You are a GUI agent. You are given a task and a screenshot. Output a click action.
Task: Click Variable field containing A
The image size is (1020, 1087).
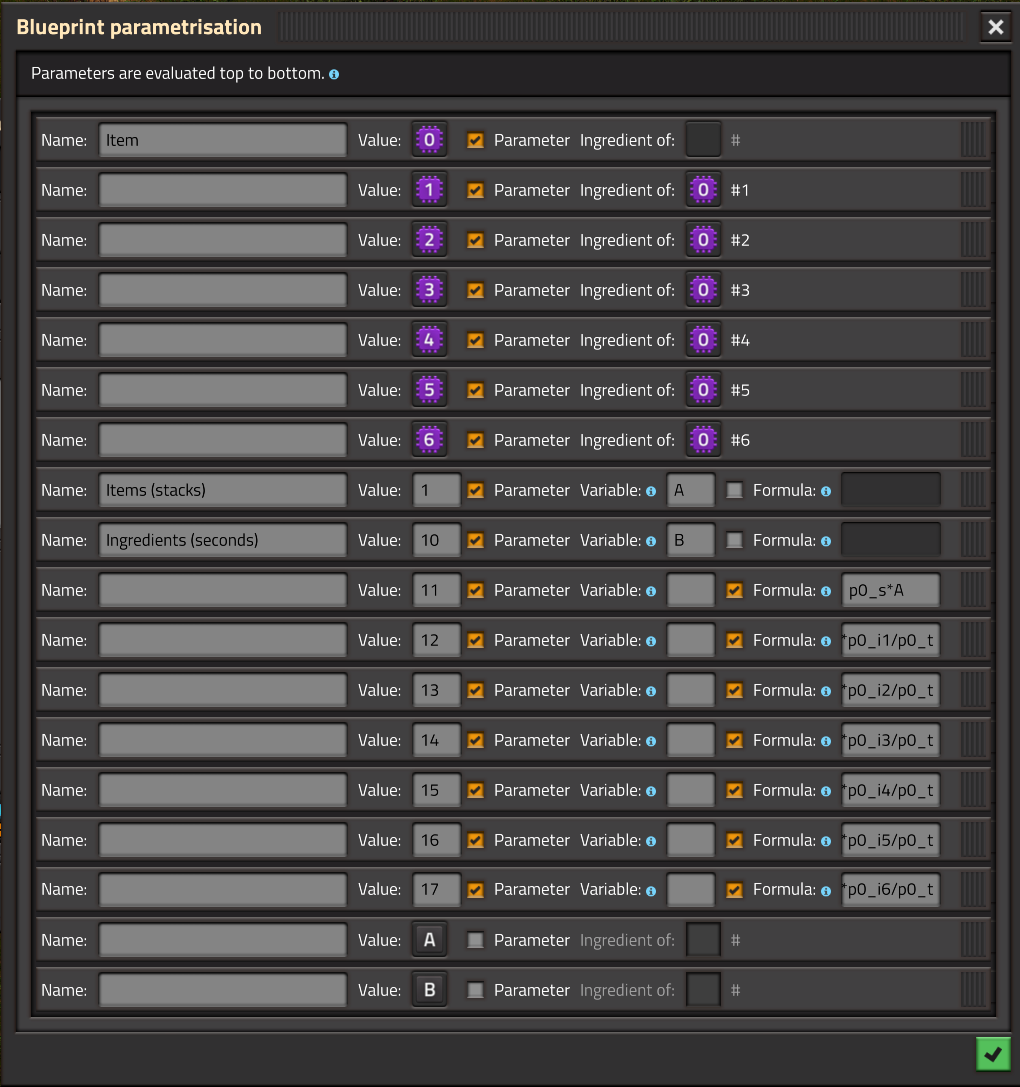pos(691,490)
